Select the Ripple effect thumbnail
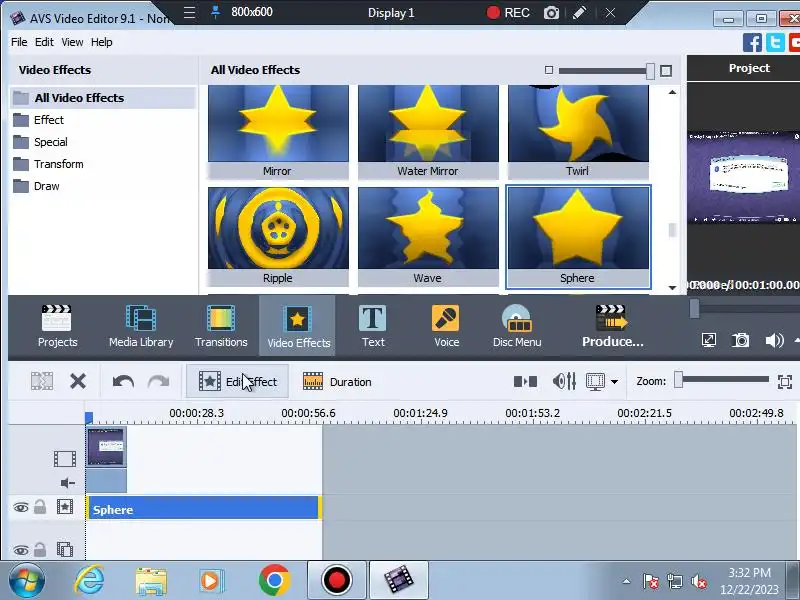 point(278,237)
